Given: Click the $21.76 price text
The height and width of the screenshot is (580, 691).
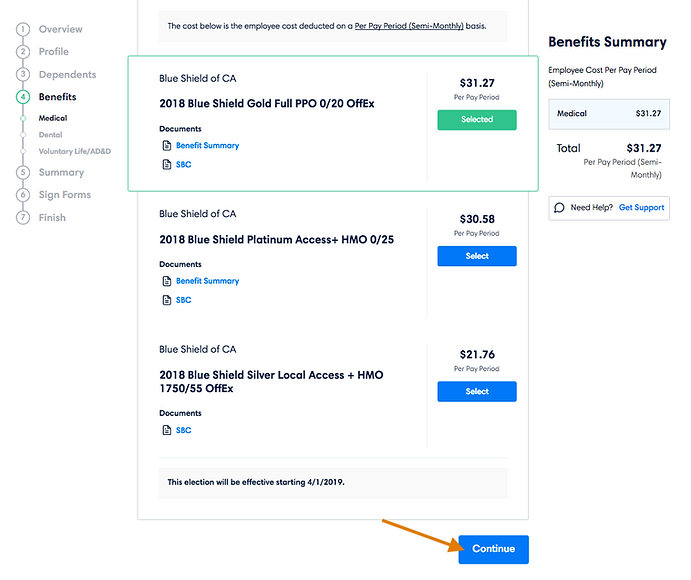Looking at the screenshot, I should click(x=477, y=354).
